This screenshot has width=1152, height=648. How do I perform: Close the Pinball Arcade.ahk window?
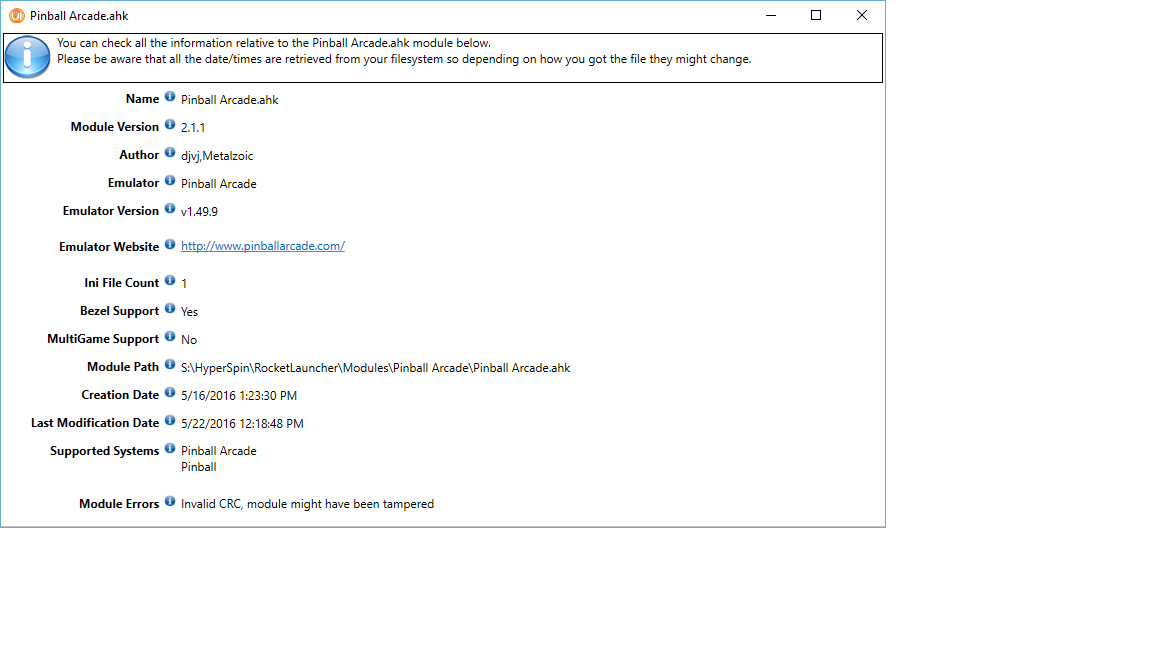pos(861,15)
